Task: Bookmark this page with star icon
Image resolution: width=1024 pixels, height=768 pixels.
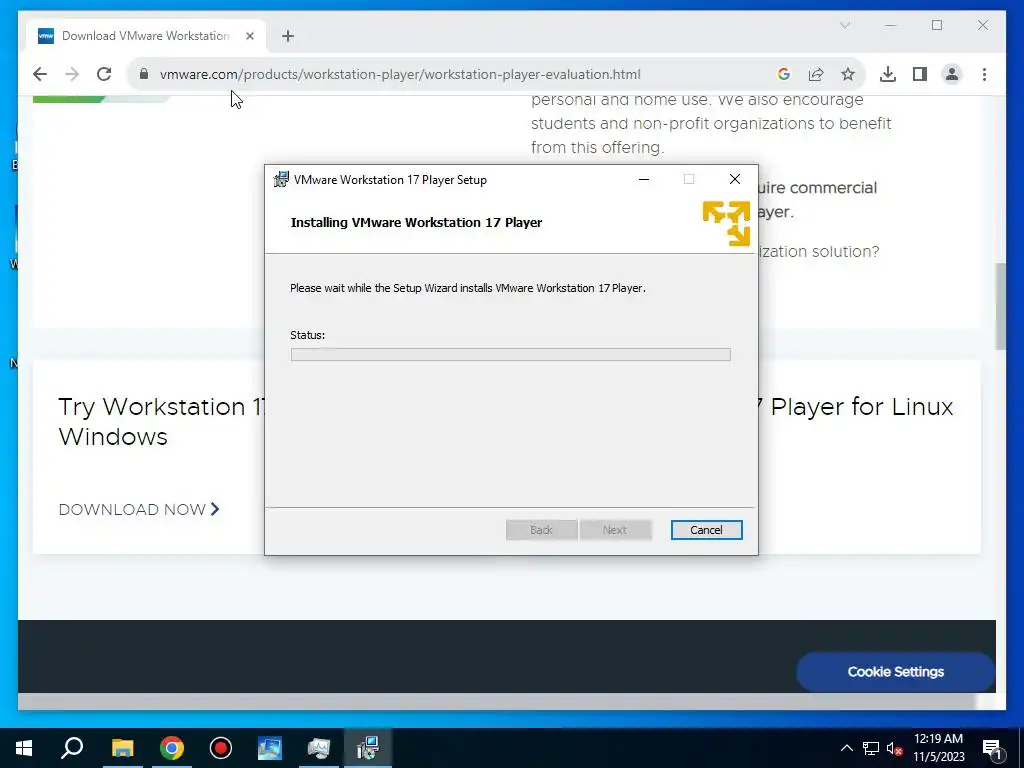Action: (x=848, y=74)
